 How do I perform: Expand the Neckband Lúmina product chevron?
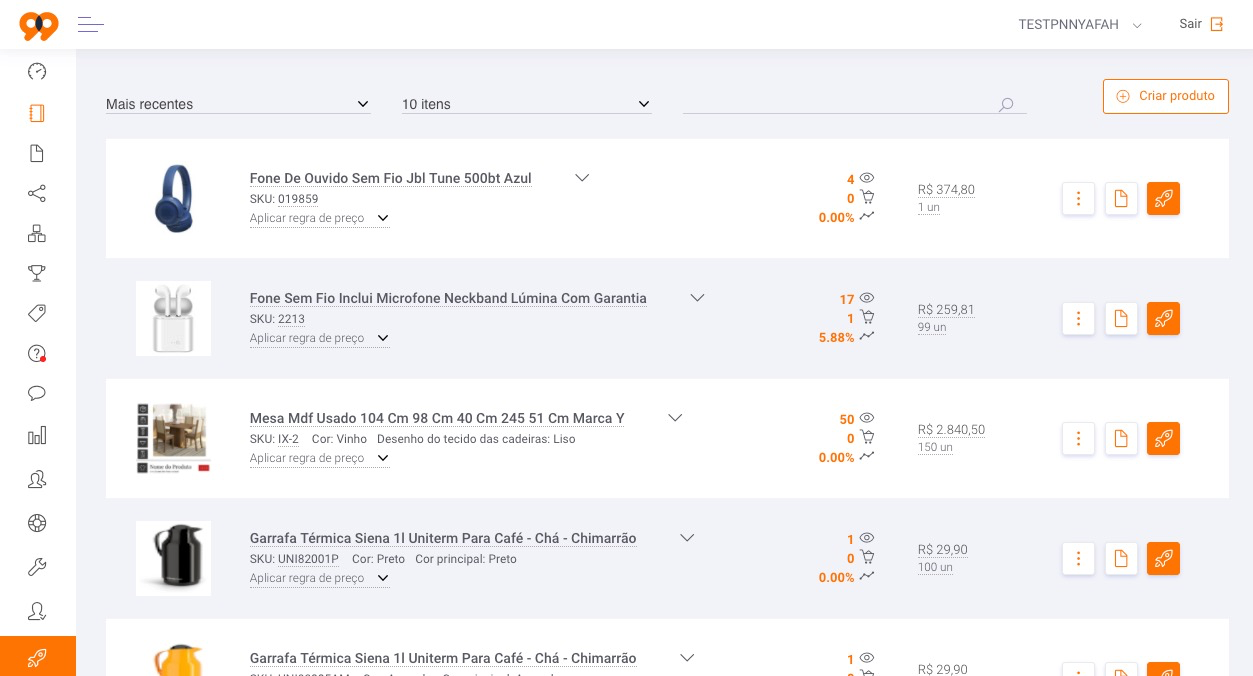tap(698, 297)
